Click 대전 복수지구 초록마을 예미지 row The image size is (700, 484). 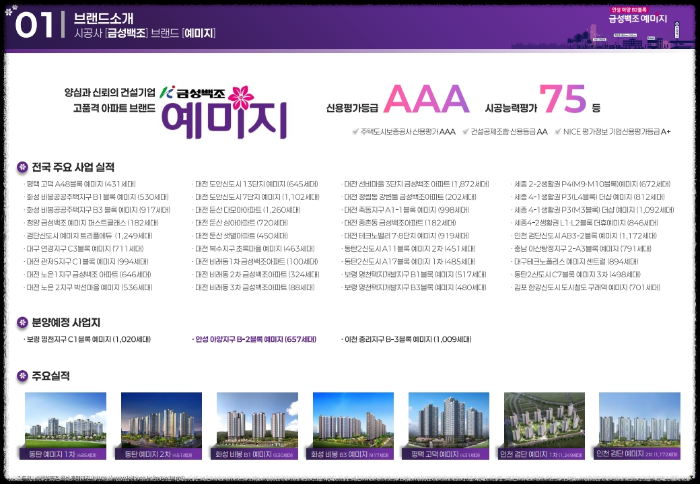point(254,249)
